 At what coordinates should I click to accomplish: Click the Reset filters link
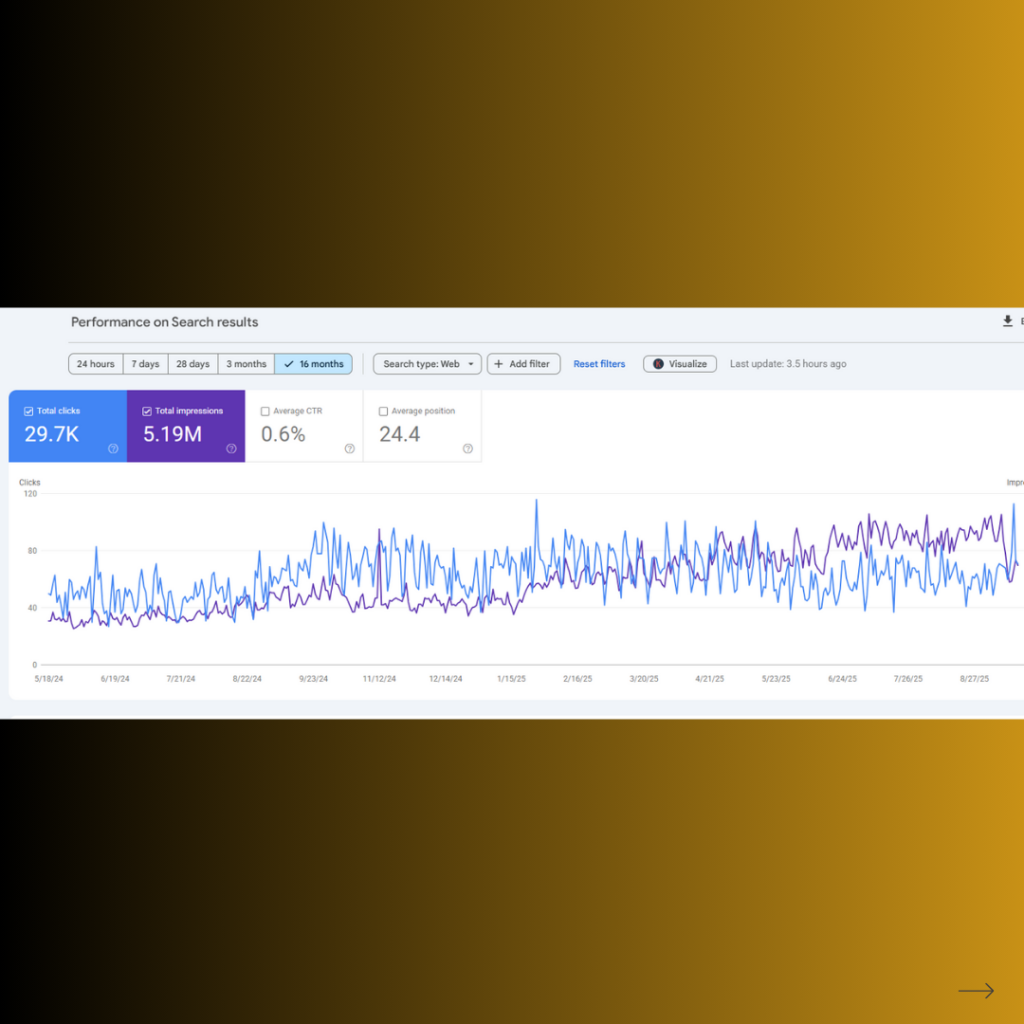coord(599,364)
